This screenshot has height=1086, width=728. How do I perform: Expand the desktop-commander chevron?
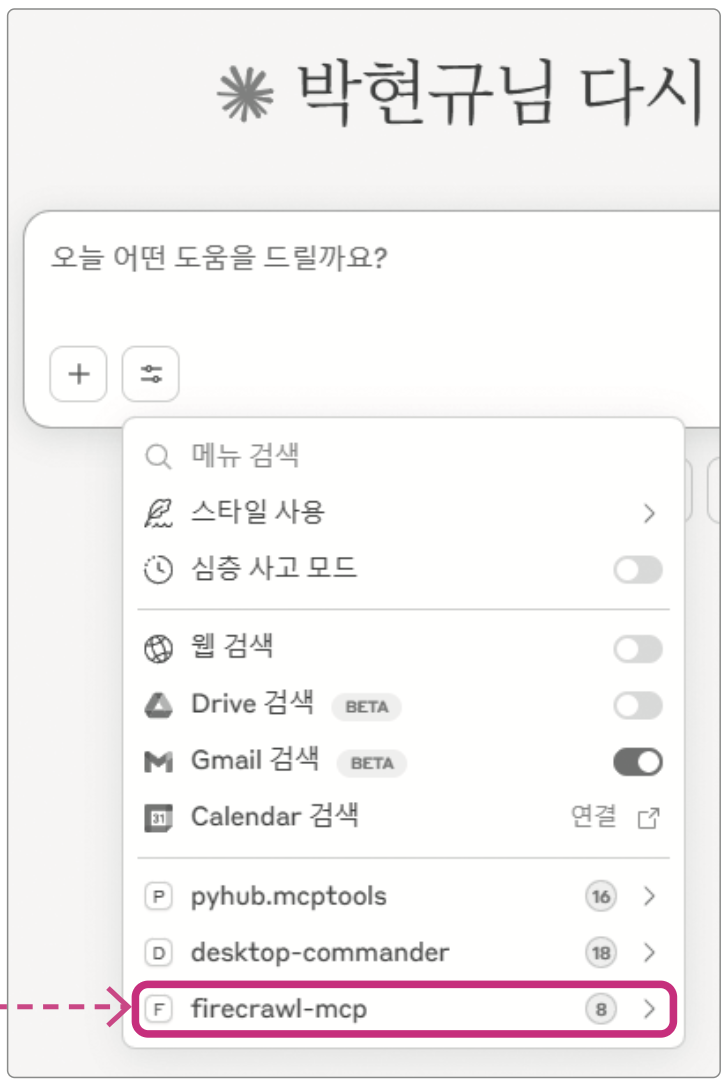(x=649, y=953)
